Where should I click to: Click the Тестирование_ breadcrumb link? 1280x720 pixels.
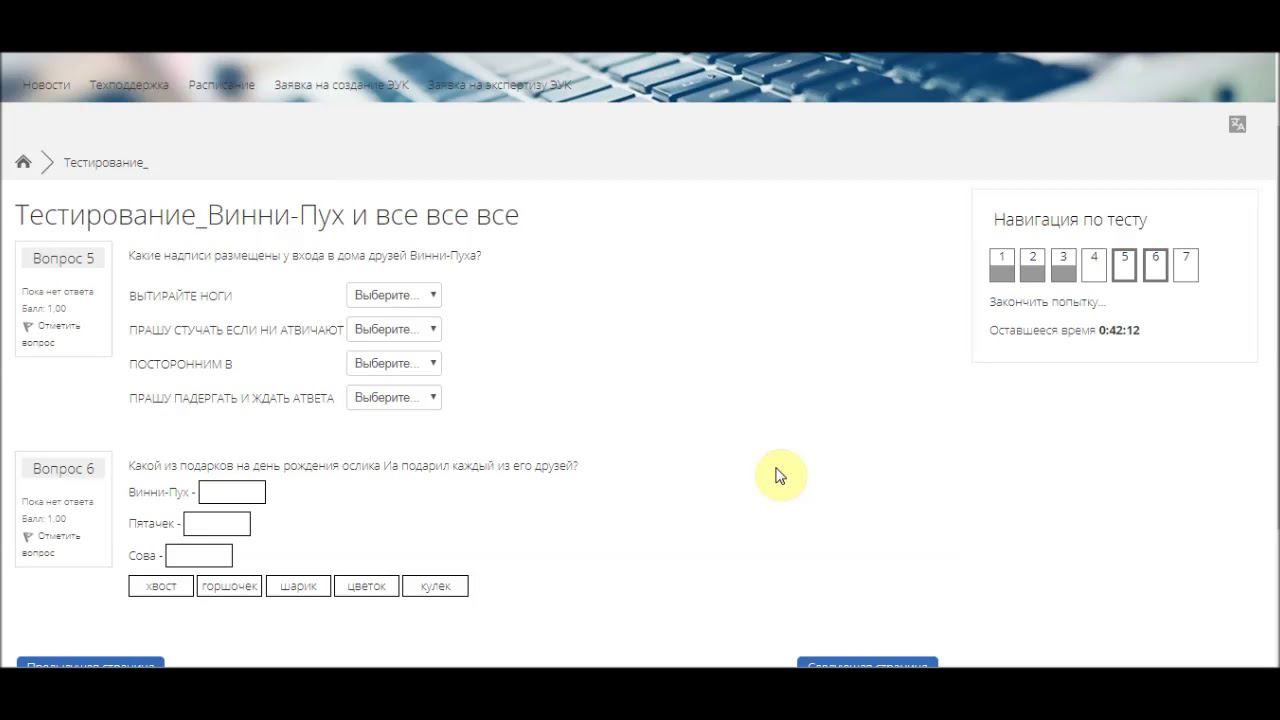[106, 163]
